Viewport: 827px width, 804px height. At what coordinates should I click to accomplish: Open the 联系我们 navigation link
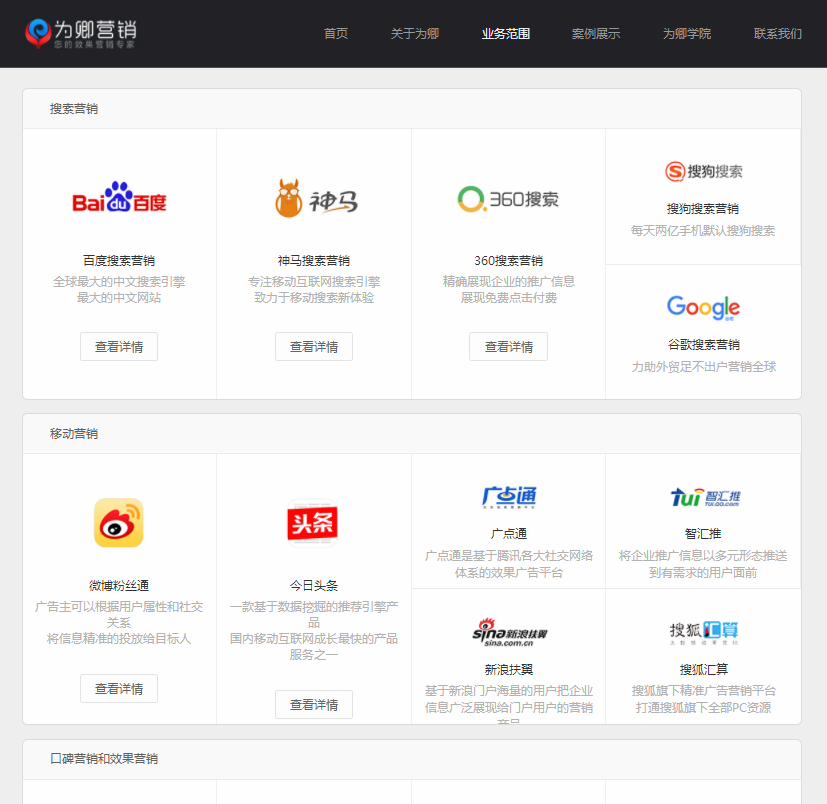(x=776, y=33)
